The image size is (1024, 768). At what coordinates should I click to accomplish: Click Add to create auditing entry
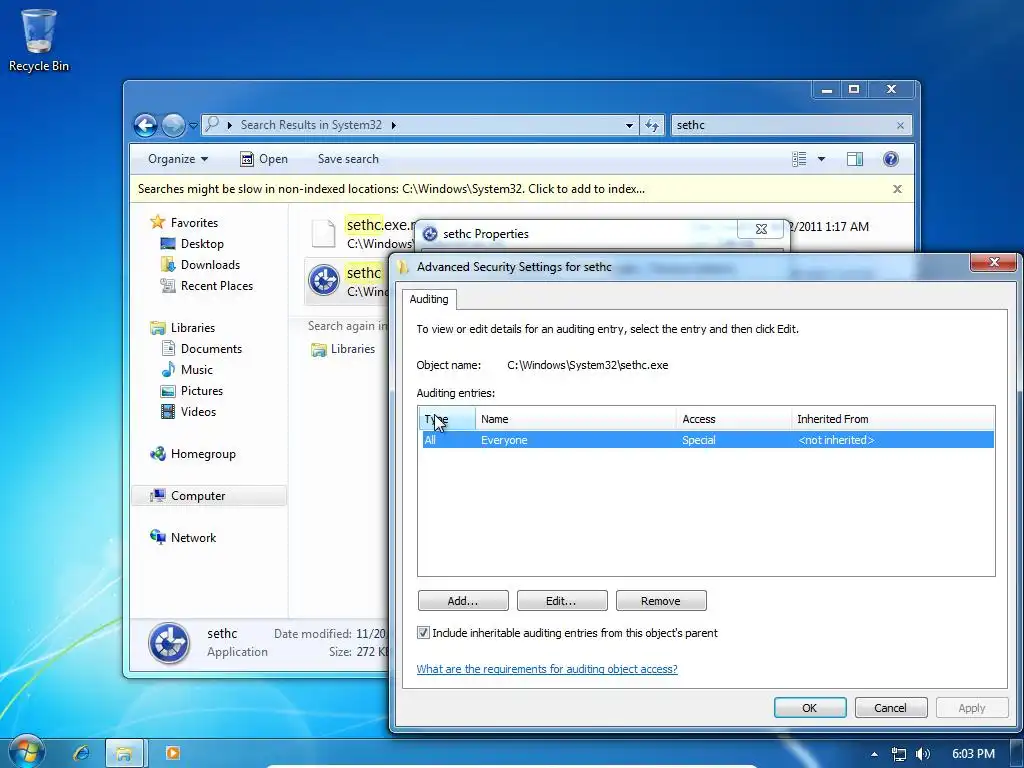click(x=463, y=601)
